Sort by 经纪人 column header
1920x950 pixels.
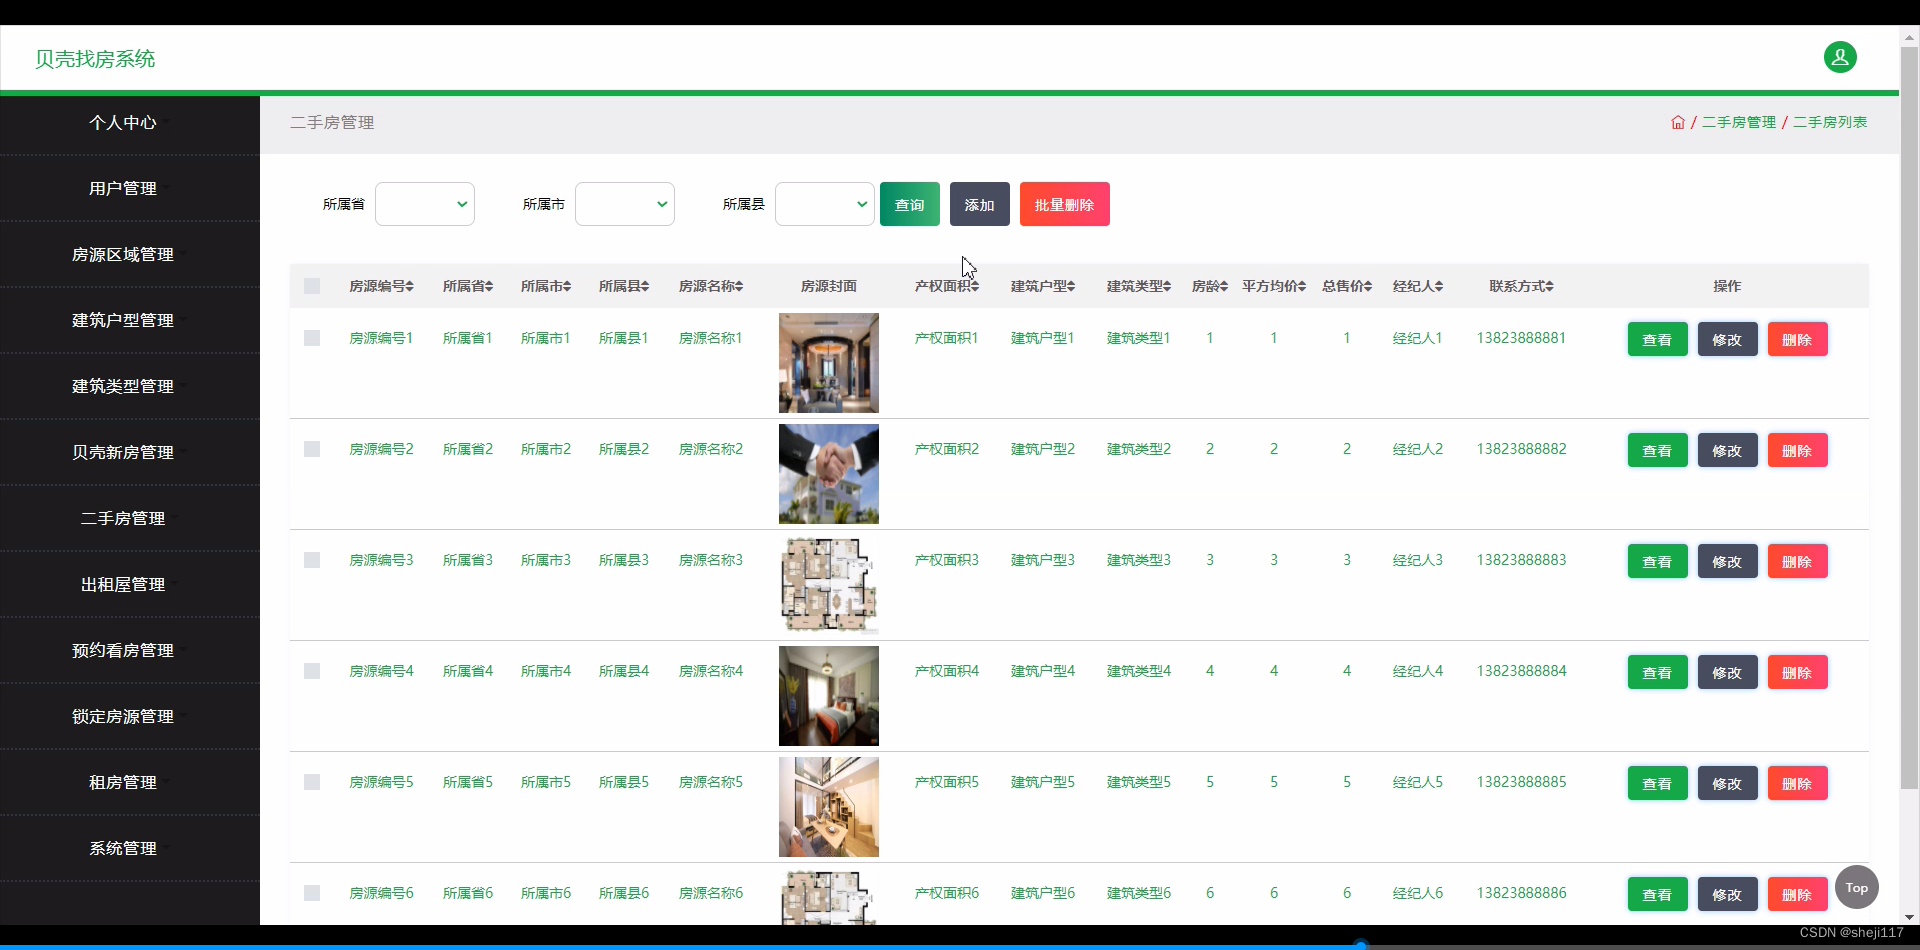[x=1418, y=286]
